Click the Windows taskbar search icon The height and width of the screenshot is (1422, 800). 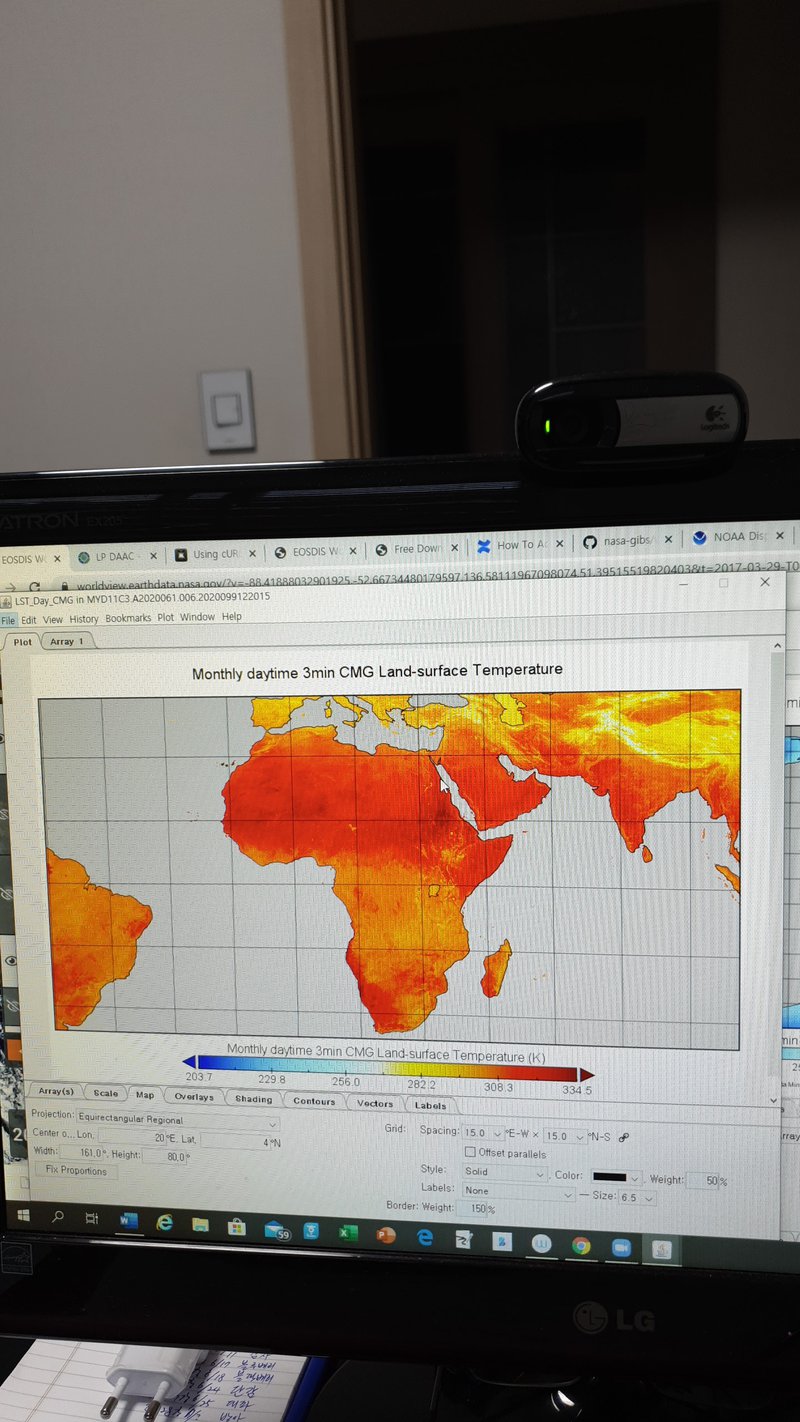point(57,1216)
